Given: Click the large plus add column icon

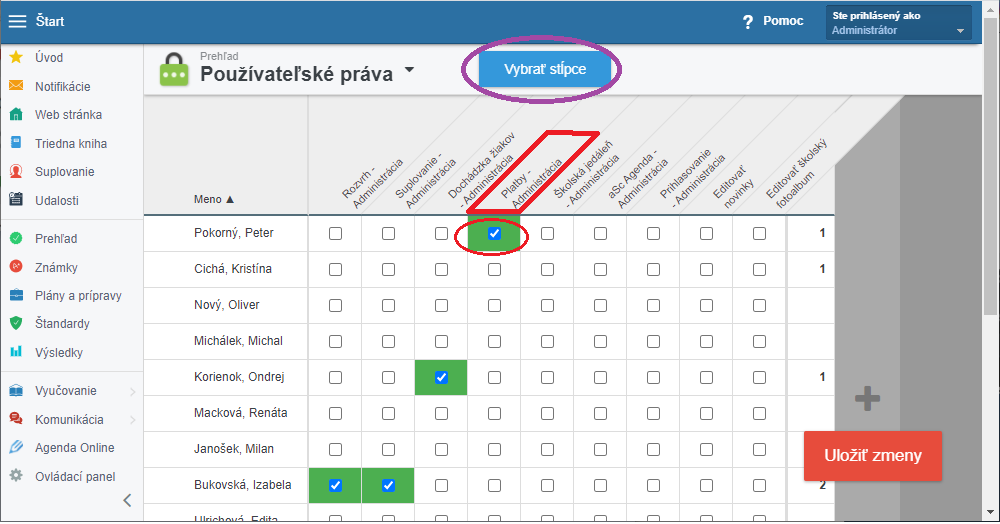Looking at the screenshot, I should [867, 399].
